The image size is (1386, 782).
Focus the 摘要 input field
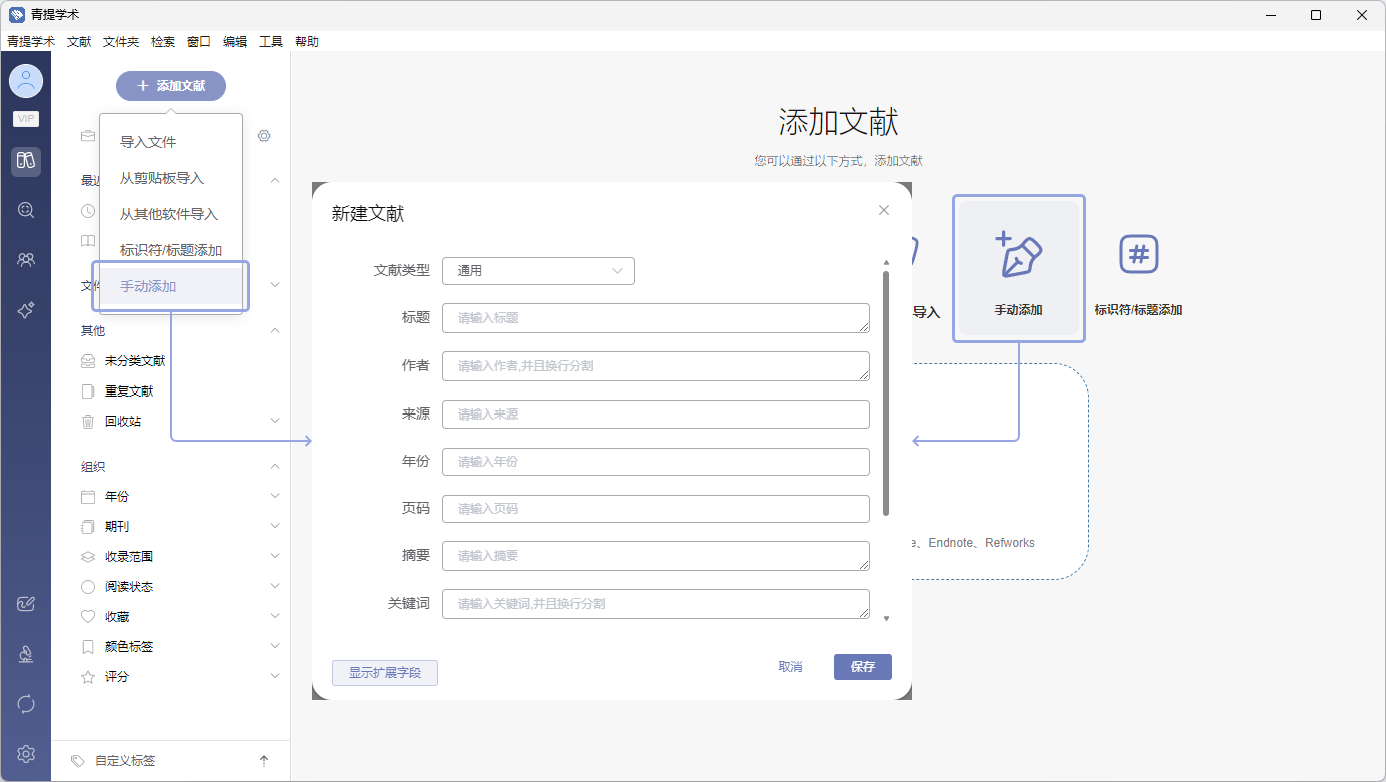pyautogui.click(x=656, y=556)
